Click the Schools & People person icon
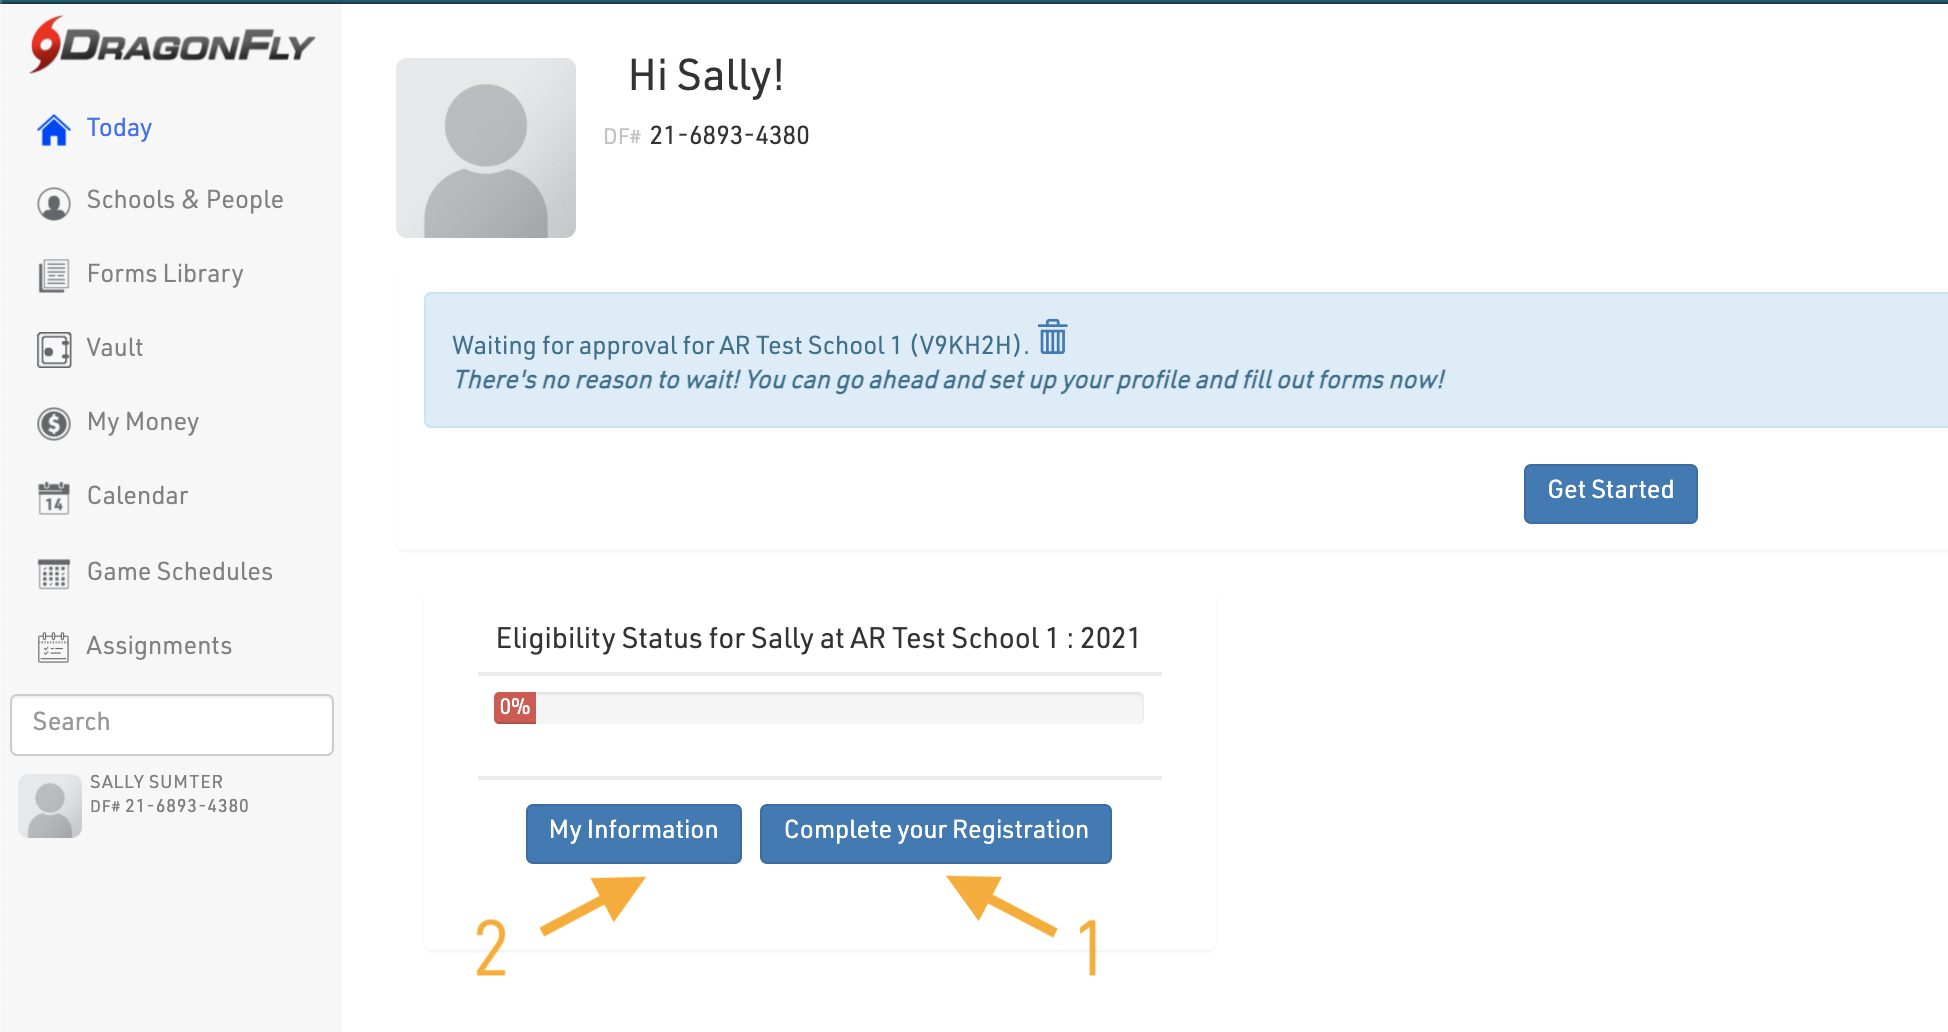 [x=54, y=203]
